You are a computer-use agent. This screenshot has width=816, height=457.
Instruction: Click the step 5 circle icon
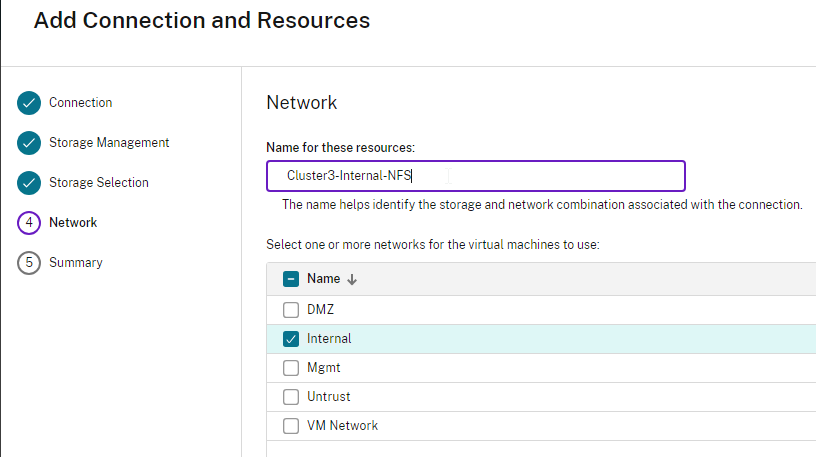[x=29, y=263]
